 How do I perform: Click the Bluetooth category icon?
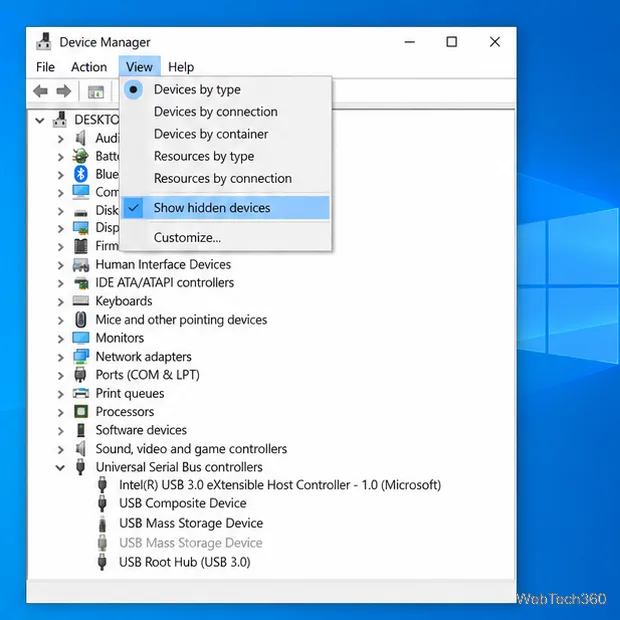tap(81, 174)
